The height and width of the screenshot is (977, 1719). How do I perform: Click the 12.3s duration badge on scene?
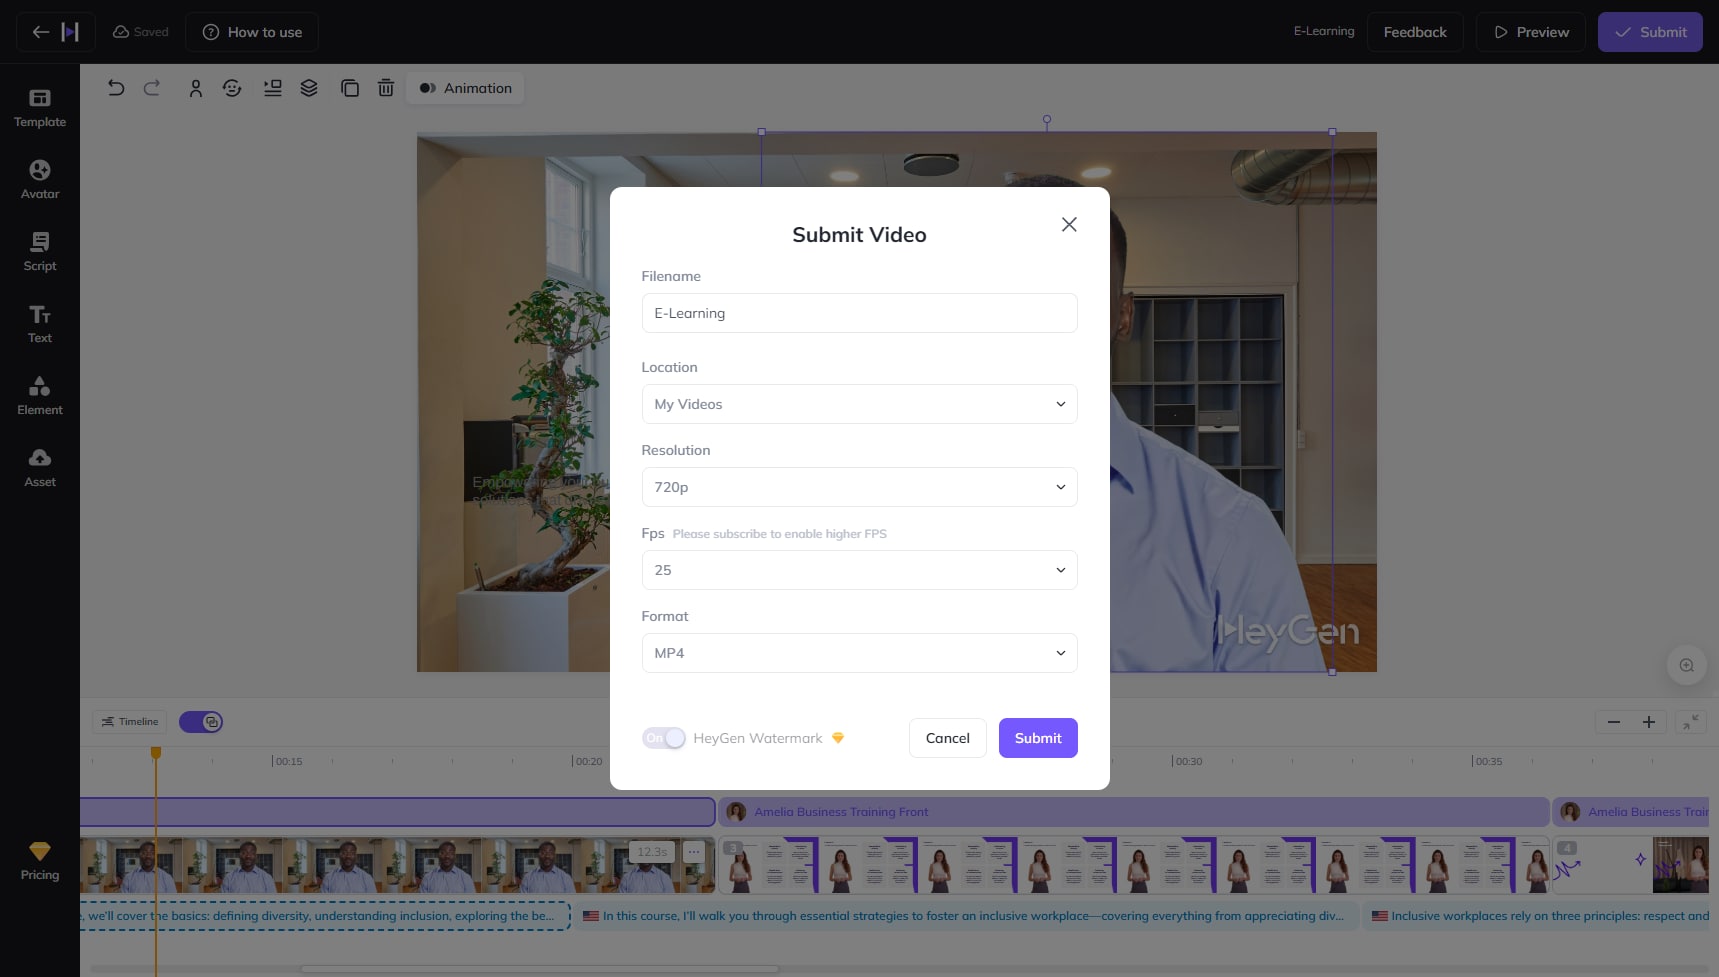tap(652, 852)
